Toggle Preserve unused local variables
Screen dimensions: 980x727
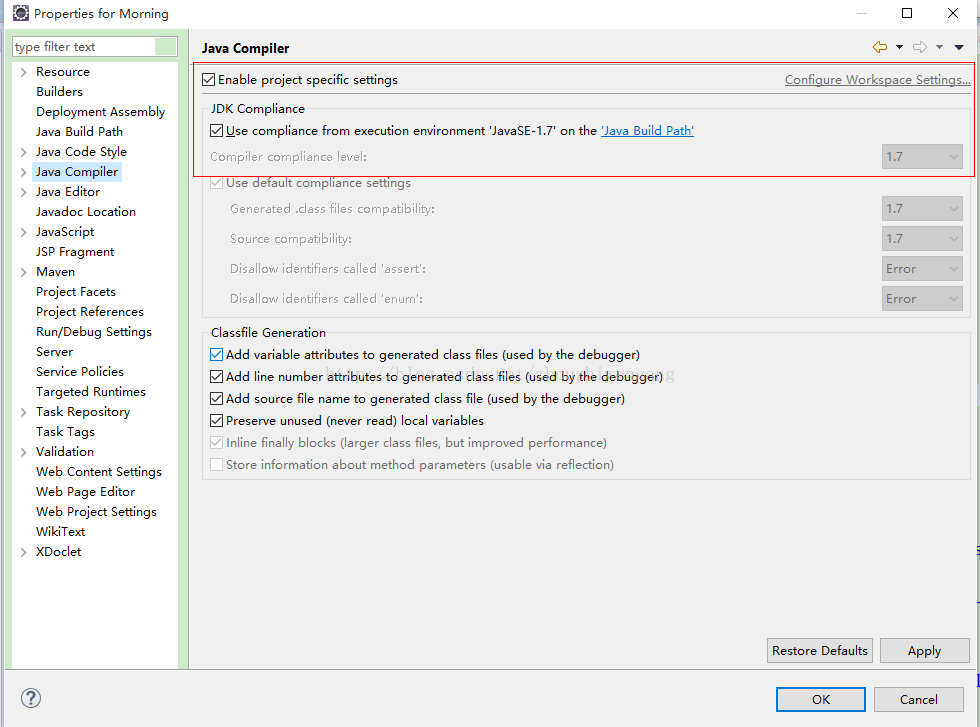(x=216, y=421)
